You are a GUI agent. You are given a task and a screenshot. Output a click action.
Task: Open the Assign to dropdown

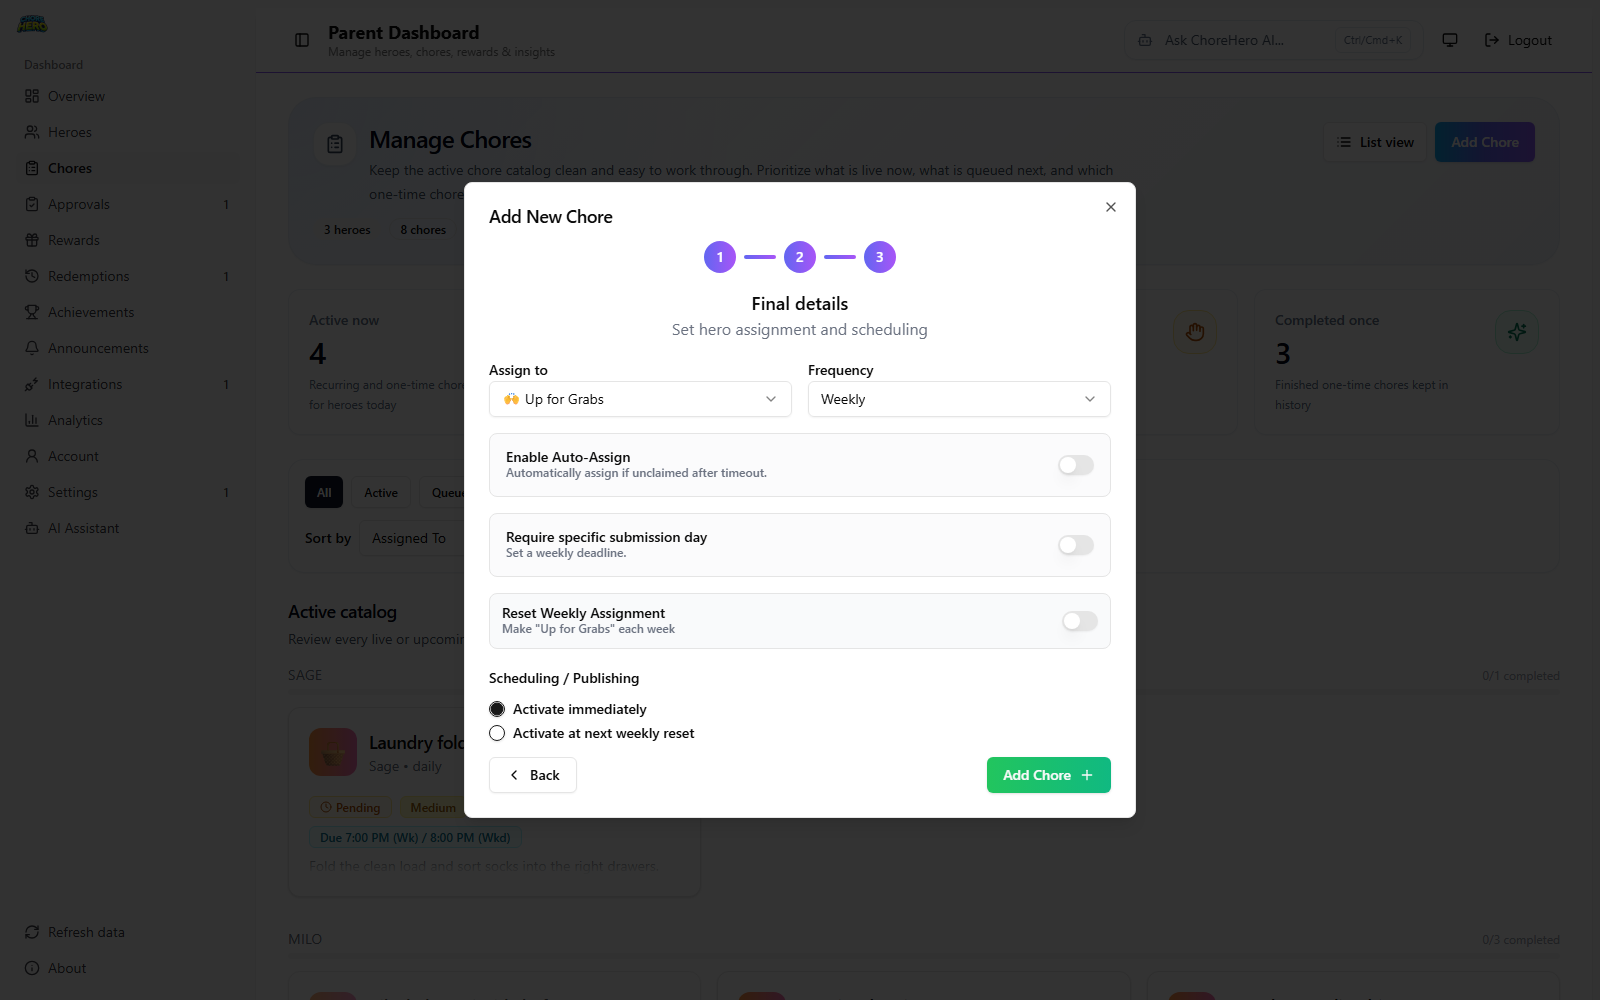(639, 399)
